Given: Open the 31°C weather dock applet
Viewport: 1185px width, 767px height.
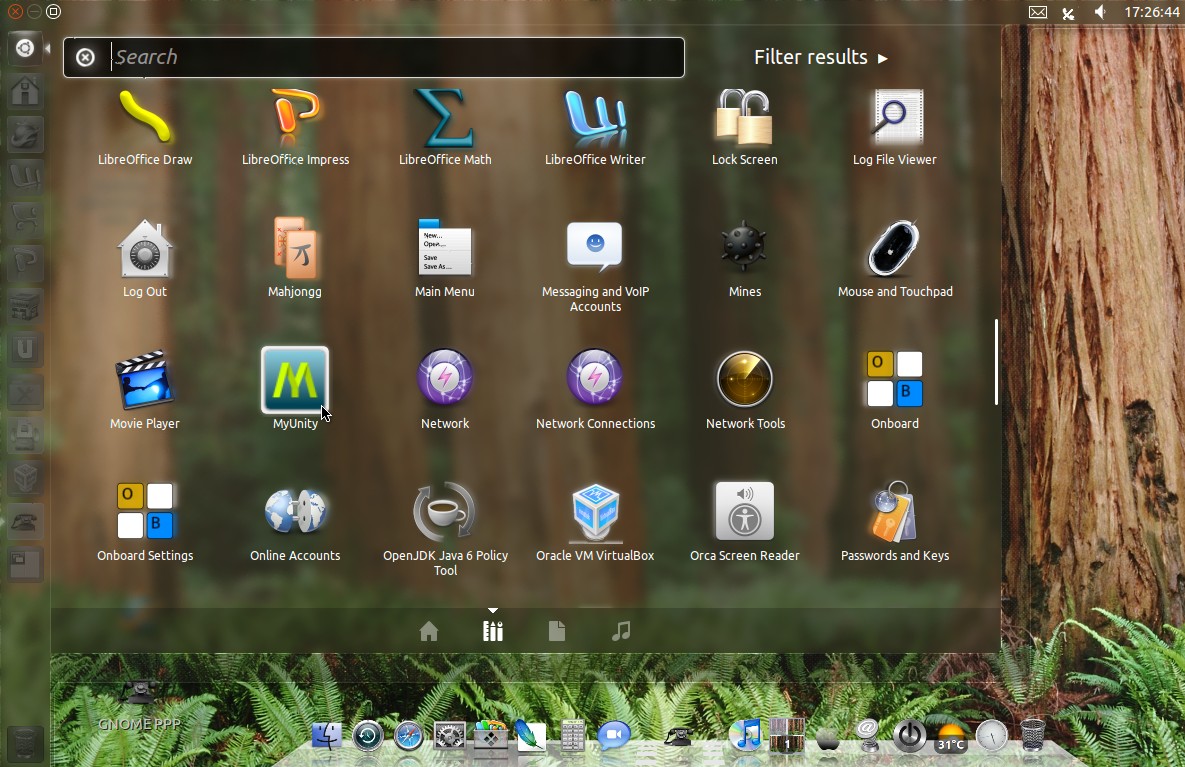Looking at the screenshot, I should click(x=951, y=737).
